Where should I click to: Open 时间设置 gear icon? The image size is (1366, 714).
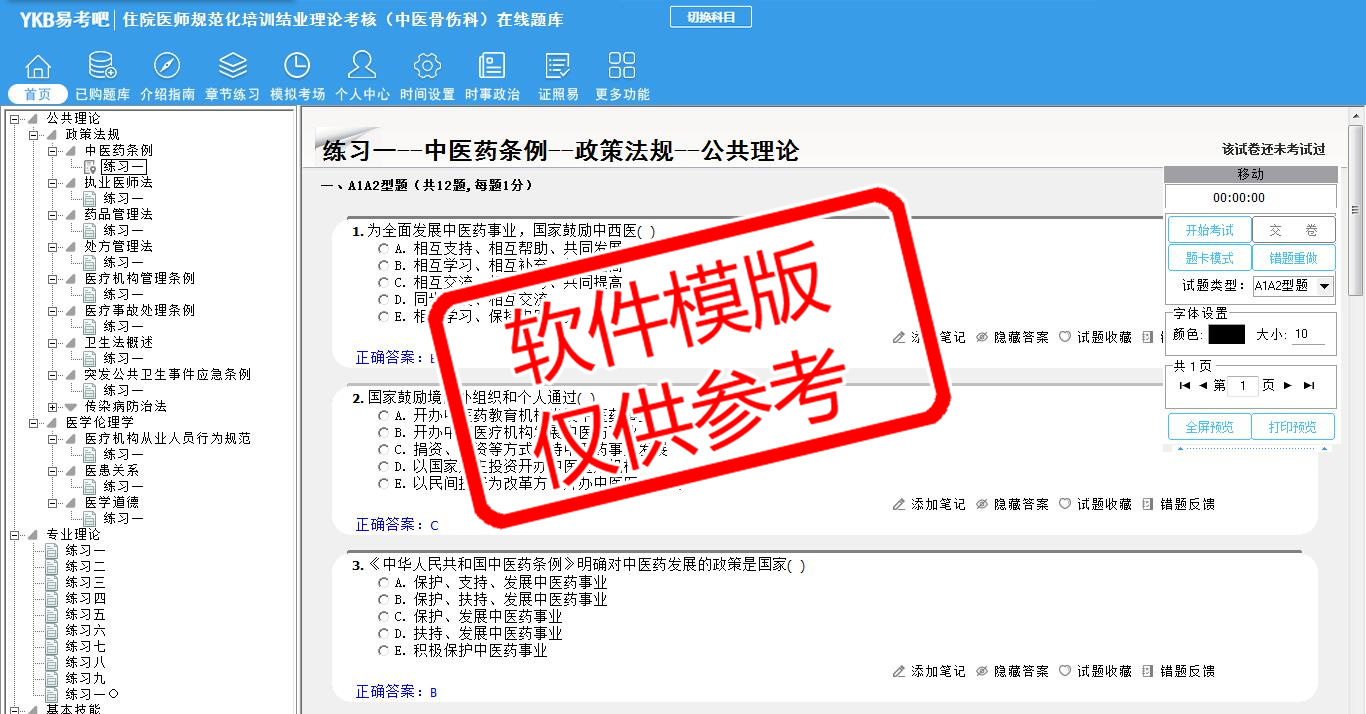pos(427,67)
